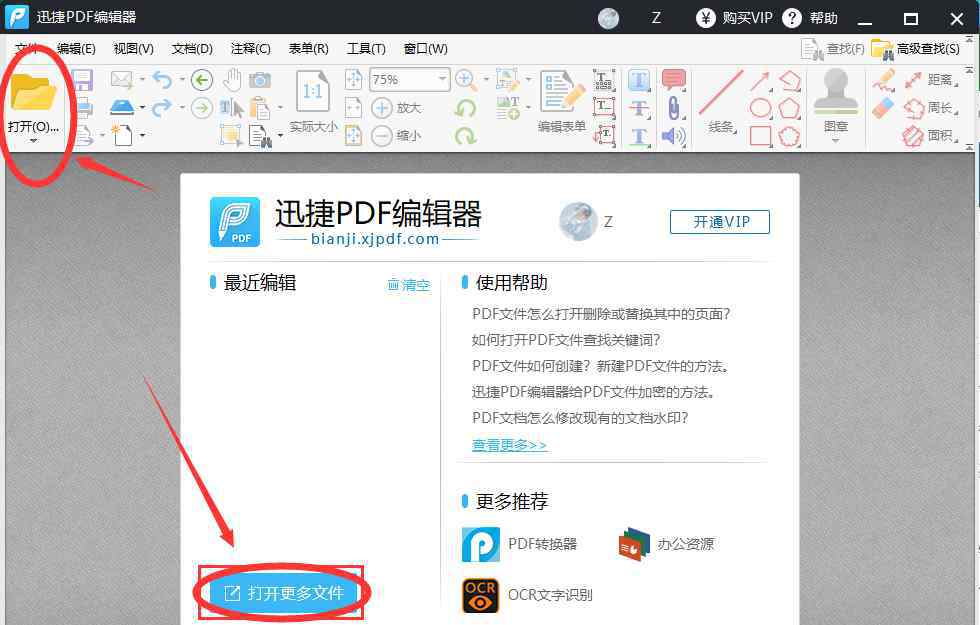Click the undo arrow icon
The width and height of the screenshot is (980, 625).
[162, 80]
